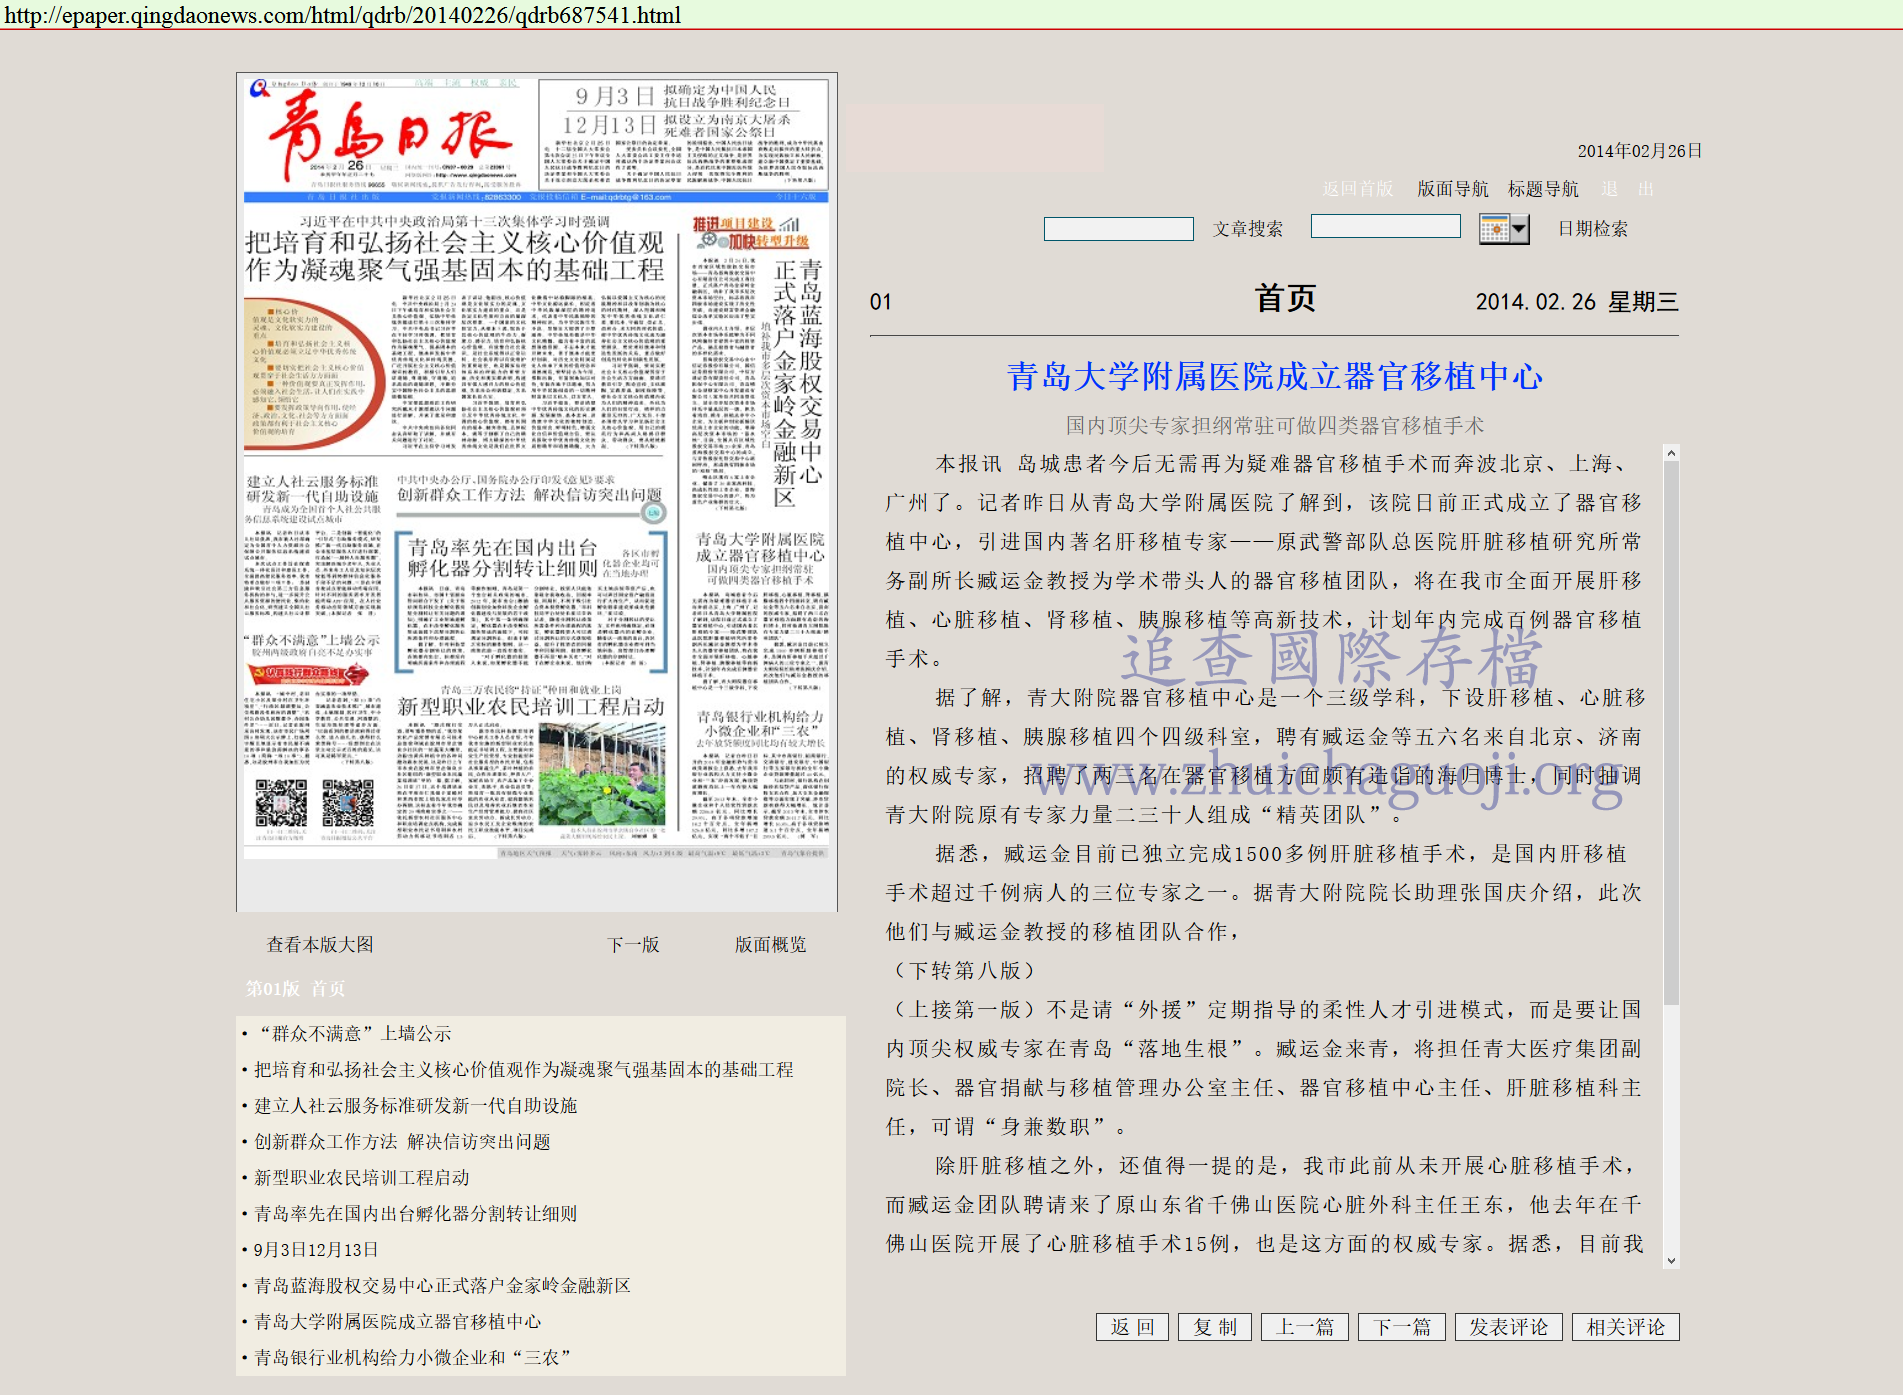The image size is (1903, 1395).
Task: Go to next article with 下一篇
Action: (1401, 1327)
